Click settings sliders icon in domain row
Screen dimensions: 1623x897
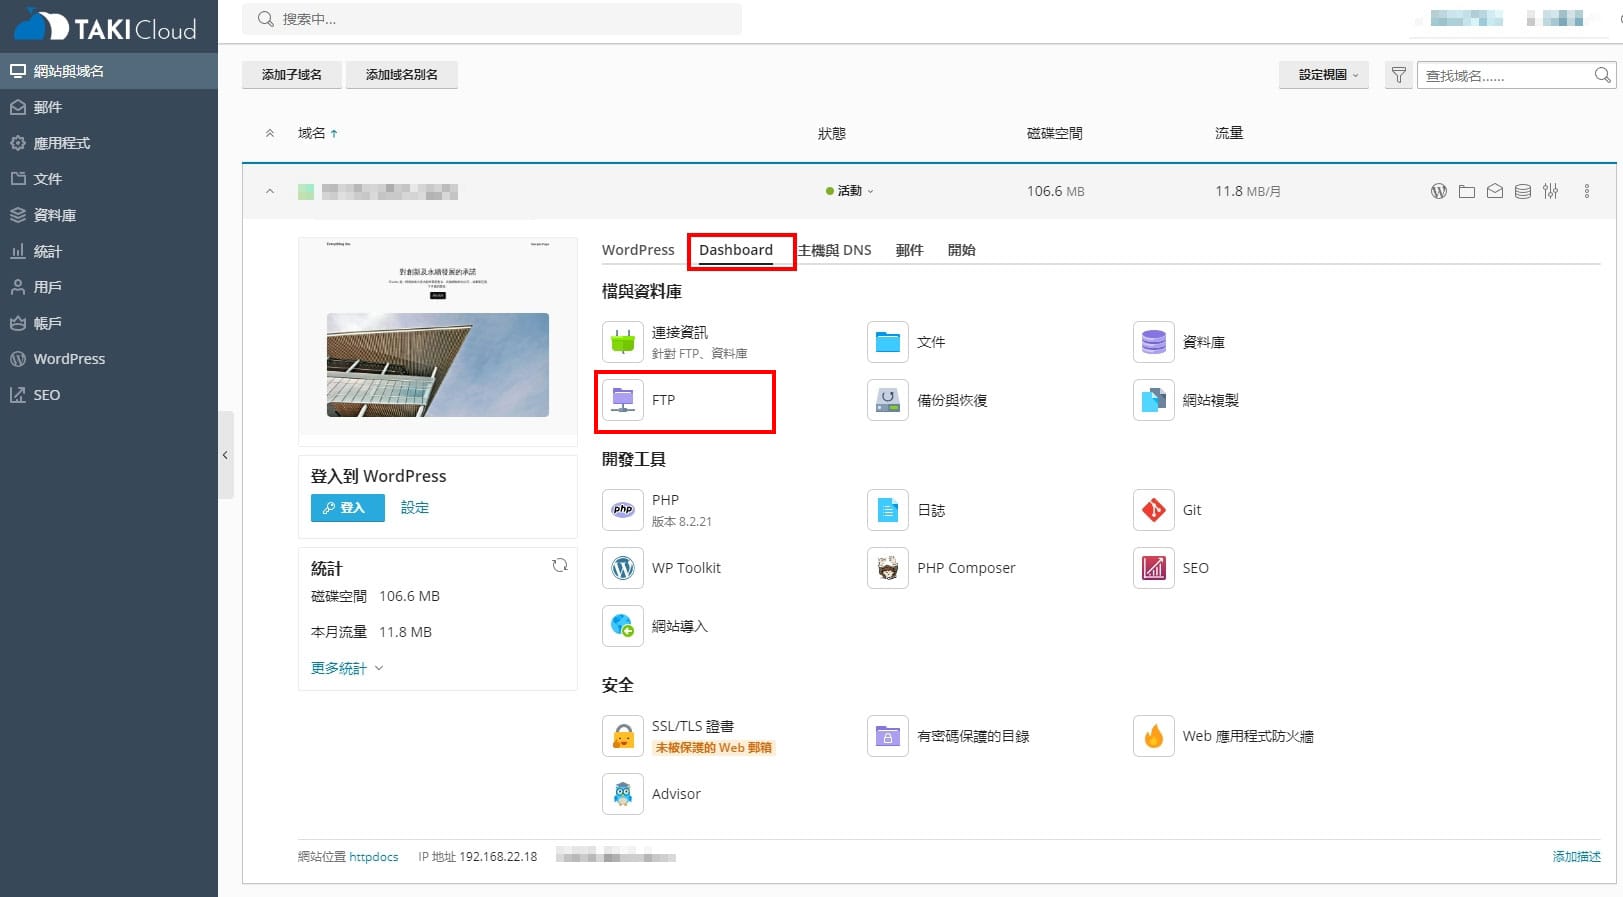pos(1551,191)
